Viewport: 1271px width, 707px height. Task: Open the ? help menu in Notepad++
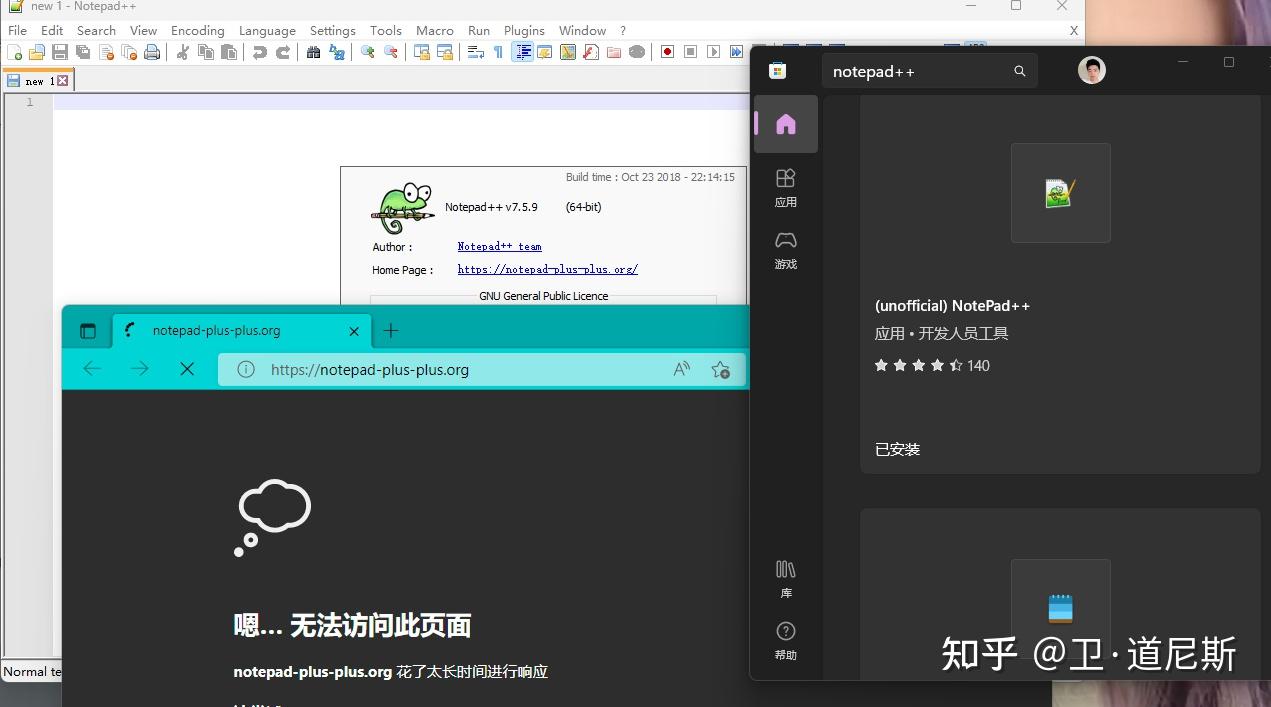[x=623, y=30]
